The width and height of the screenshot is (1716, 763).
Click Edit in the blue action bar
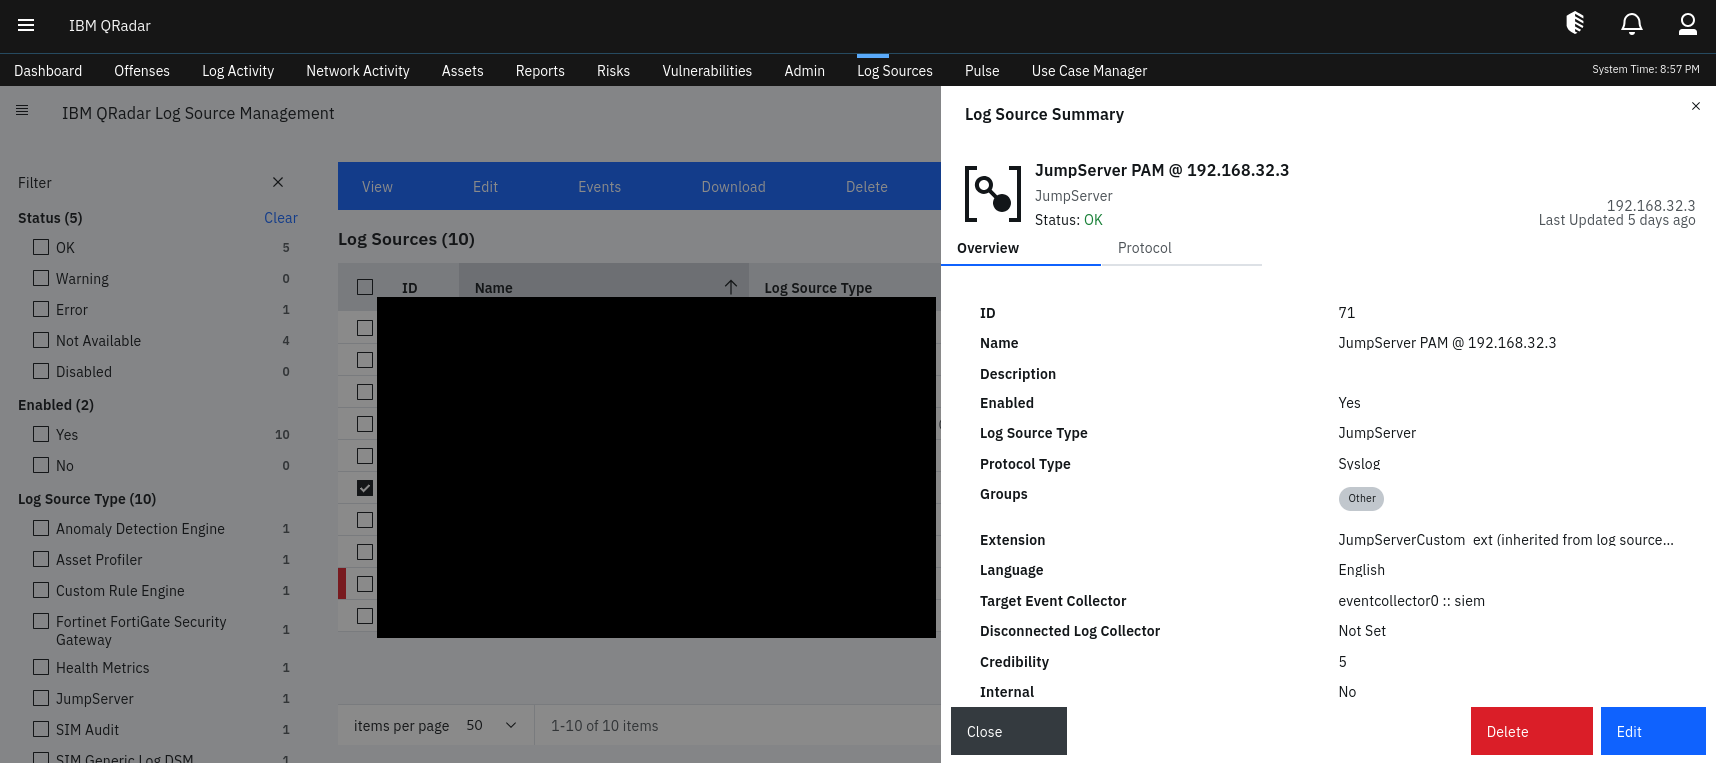coord(485,187)
